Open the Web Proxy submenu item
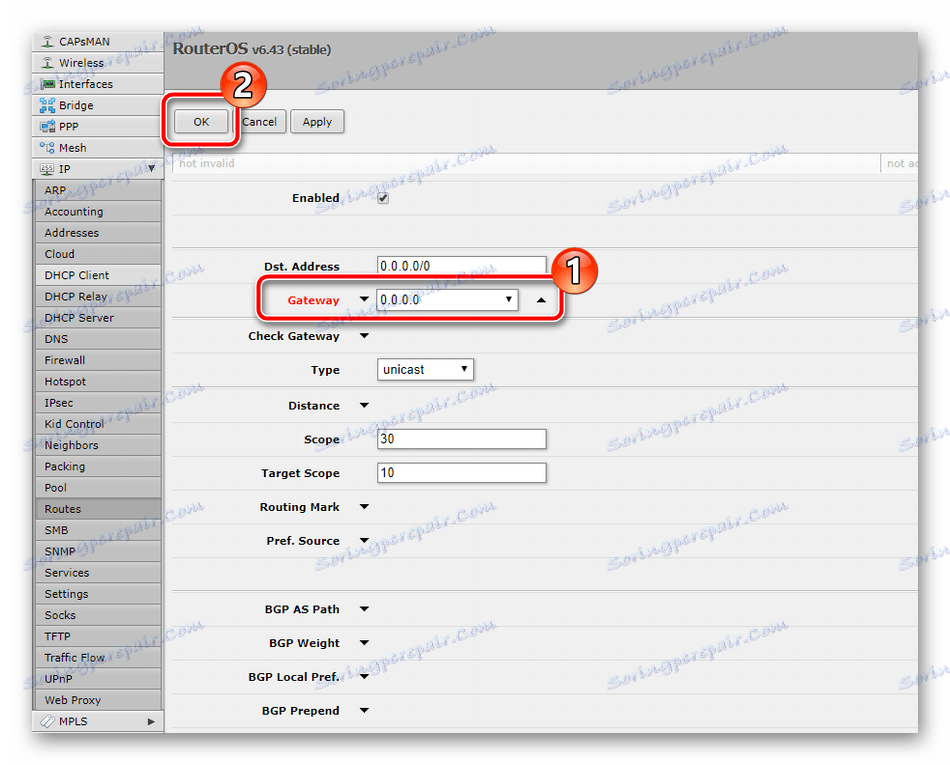This screenshot has width=950, height=765. click(x=99, y=700)
